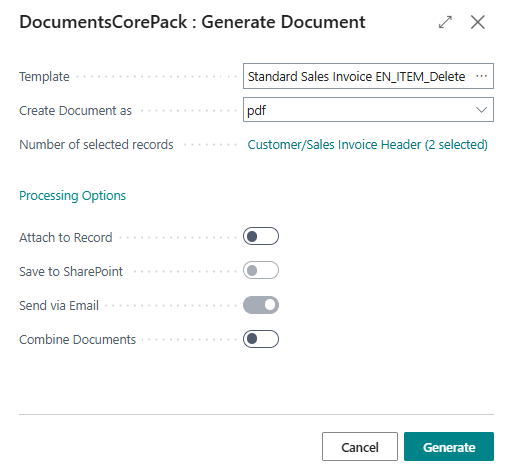This screenshot has width=509, height=470.
Task: Toggle Send via Email switch
Action: click(261, 305)
